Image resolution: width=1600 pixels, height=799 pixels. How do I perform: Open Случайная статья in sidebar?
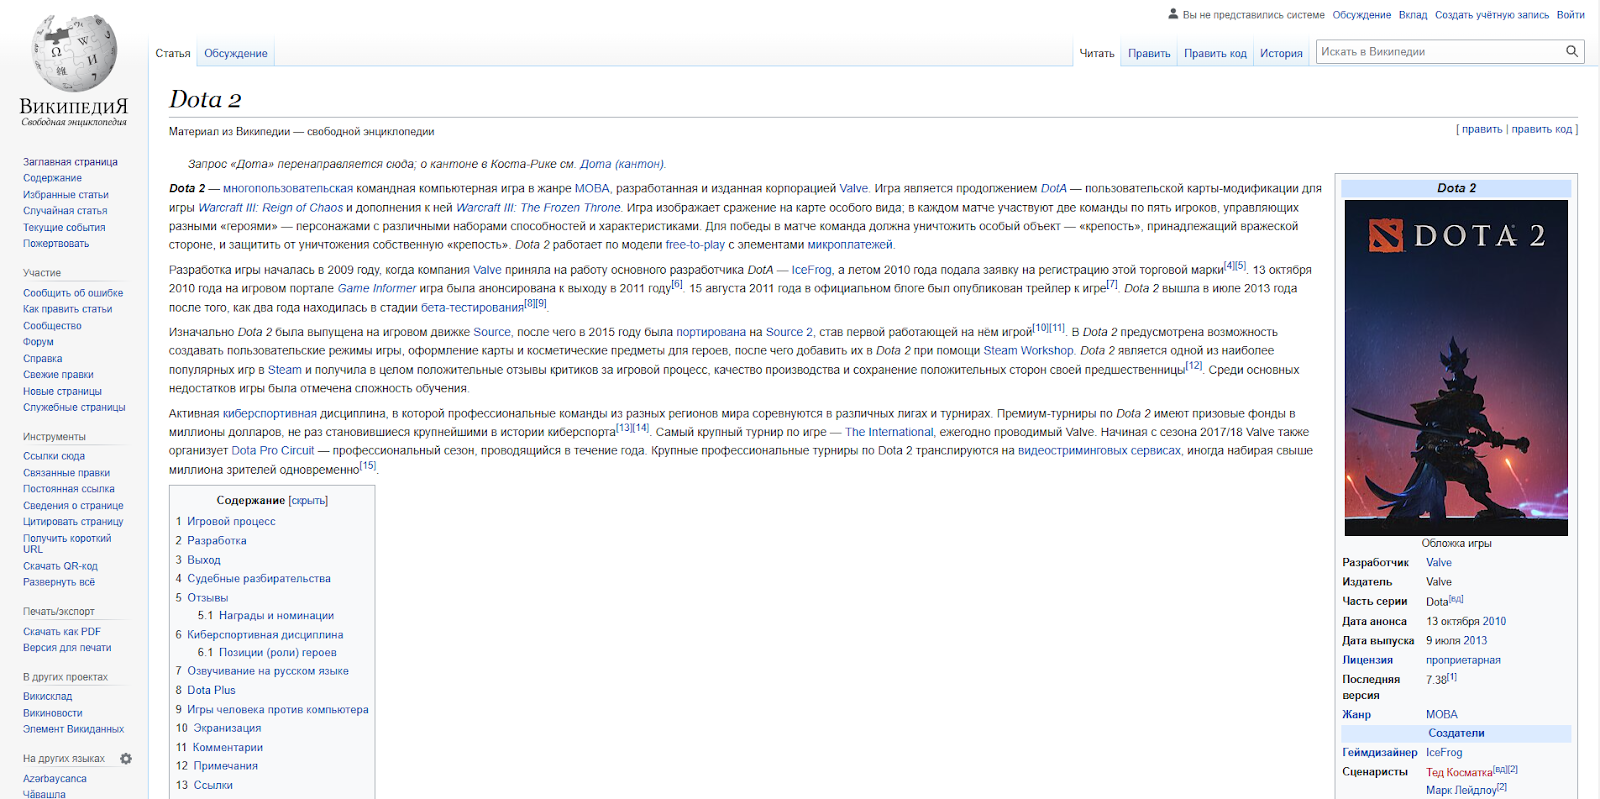tap(65, 211)
